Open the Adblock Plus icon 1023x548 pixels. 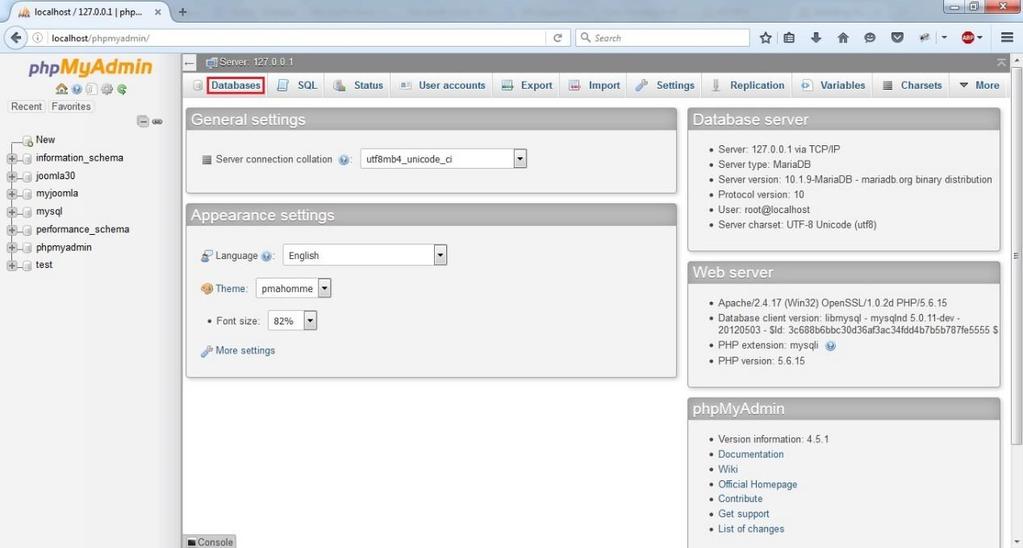pos(968,38)
